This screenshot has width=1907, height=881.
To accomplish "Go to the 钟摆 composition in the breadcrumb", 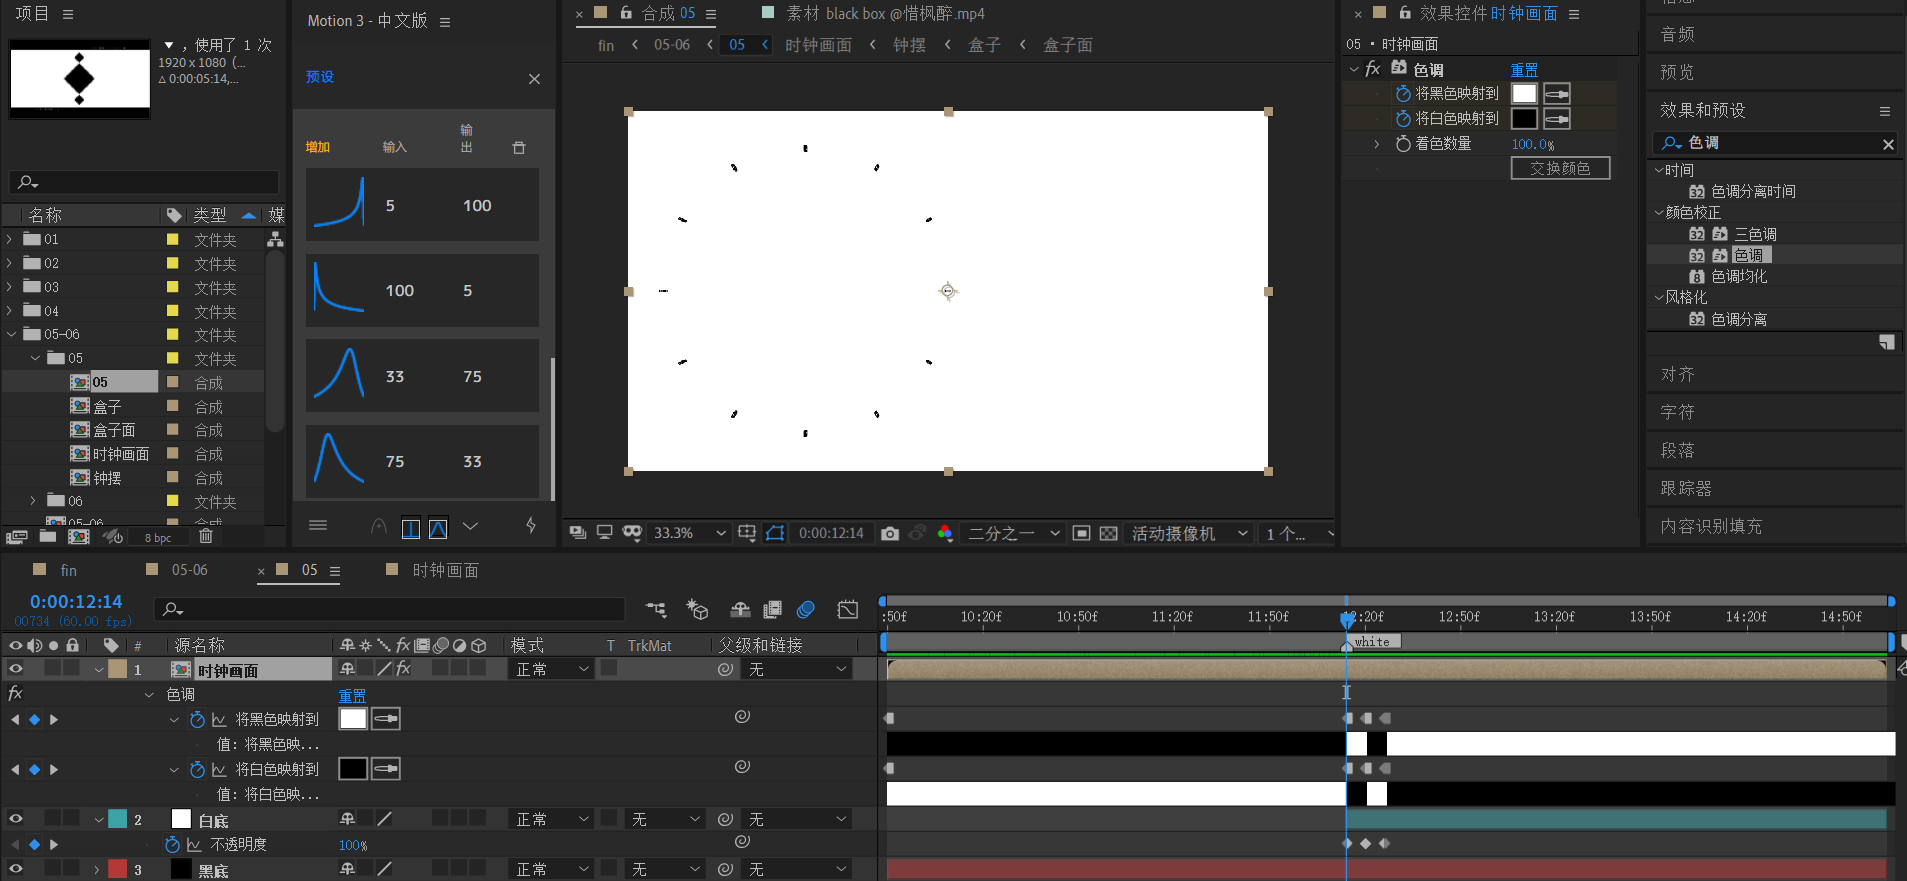I will (x=909, y=45).
